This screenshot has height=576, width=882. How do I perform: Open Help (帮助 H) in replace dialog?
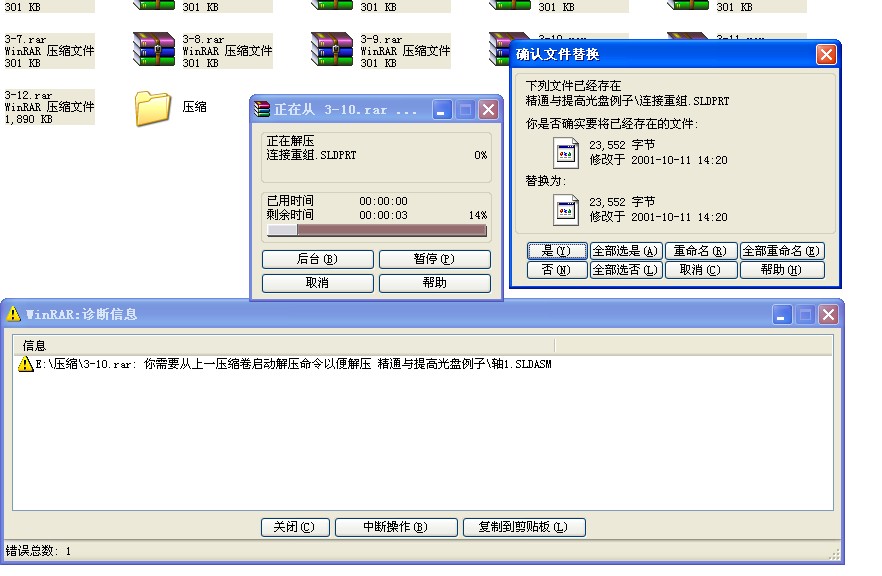pos(782,270)
